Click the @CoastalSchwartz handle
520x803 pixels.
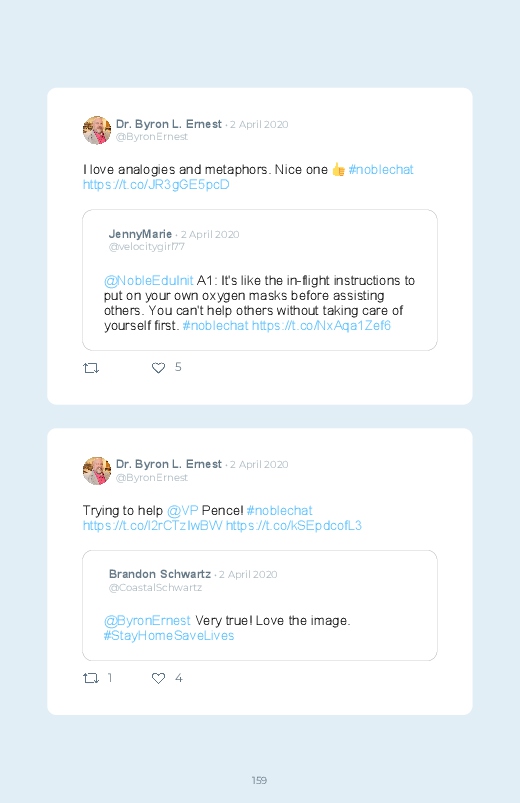(x=155, y=587)
